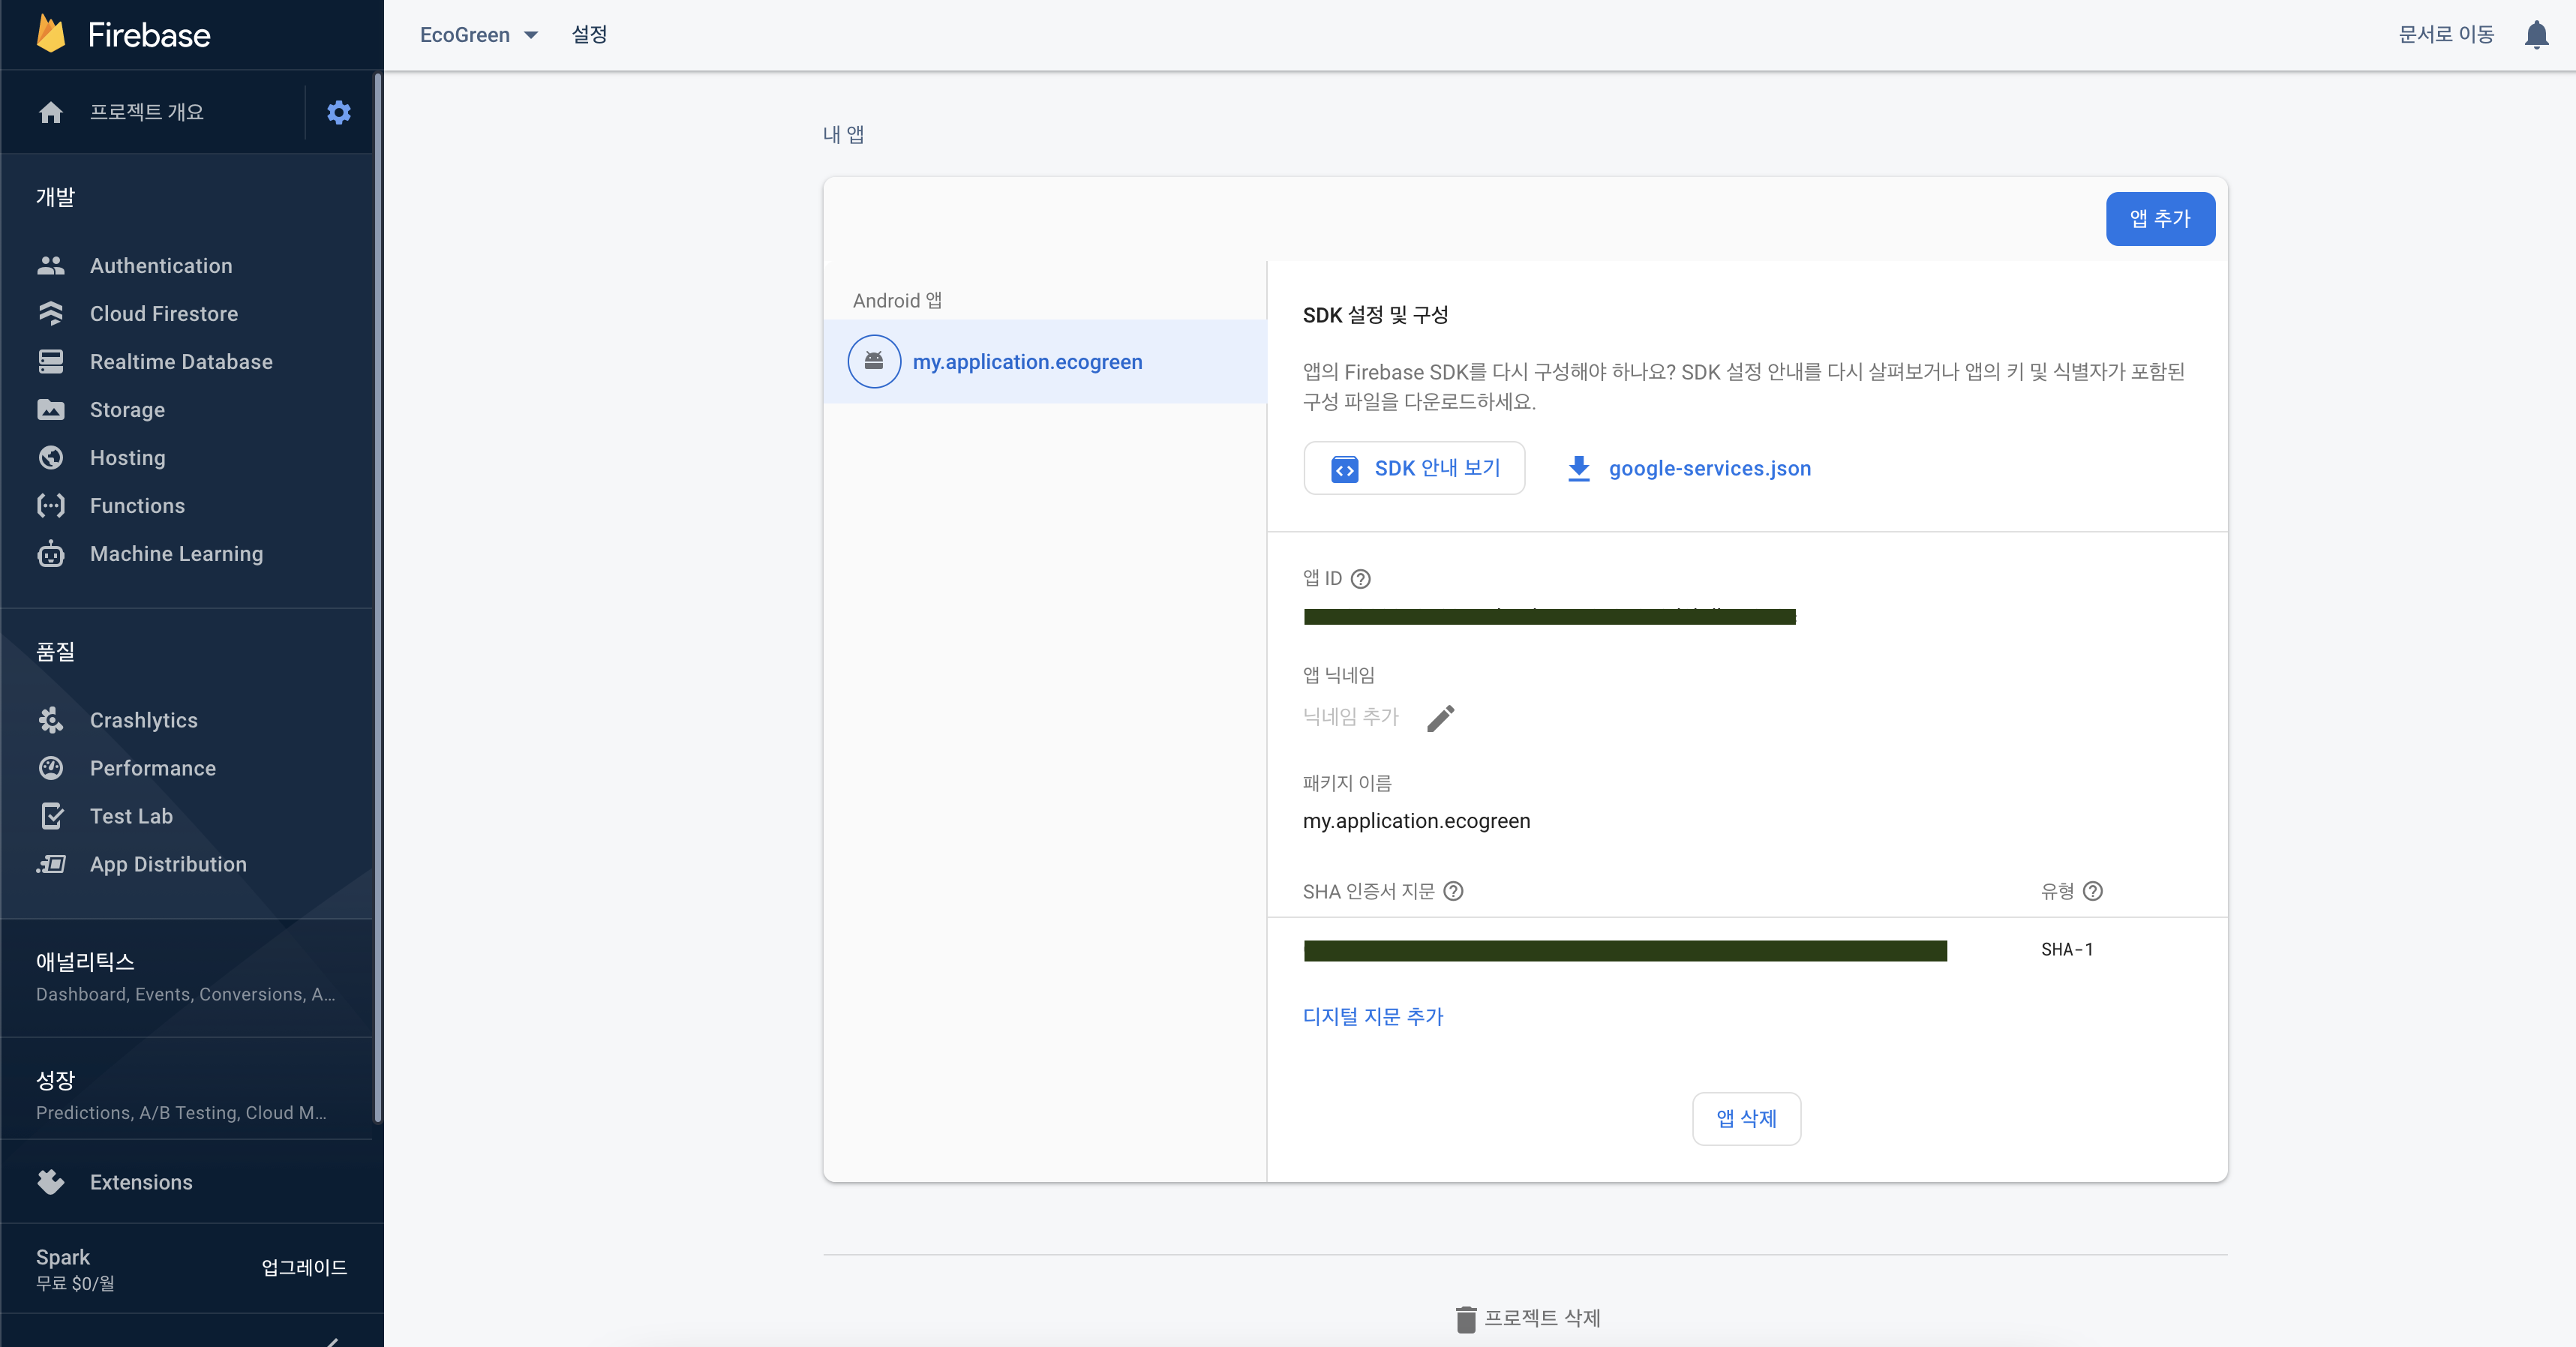Click the Crashlytics icon
Image resolution: width=2576 pixels, height=1347 pixels.
51,720
